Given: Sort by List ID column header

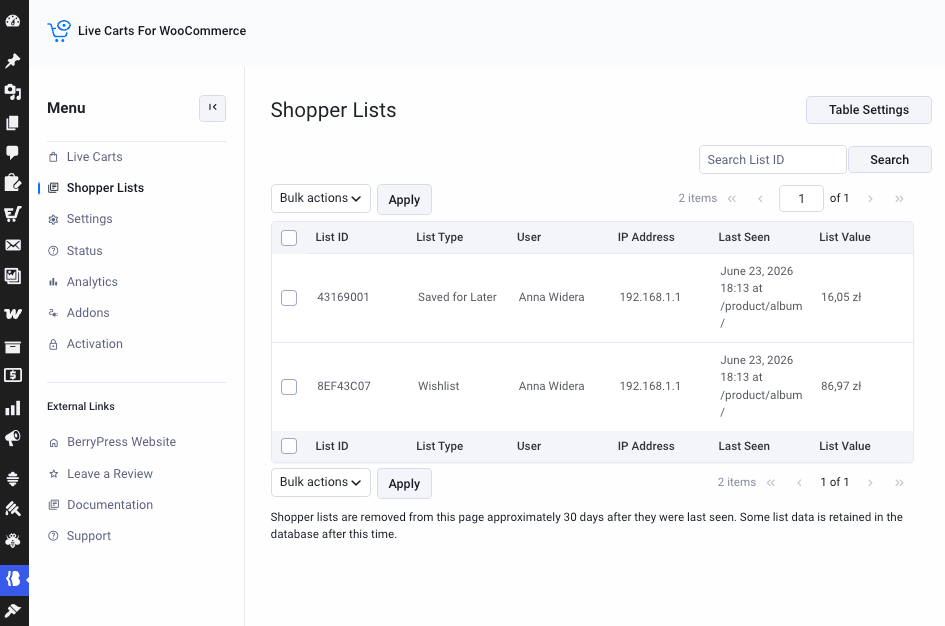Looking at the screenshot, I should (332, 237).
